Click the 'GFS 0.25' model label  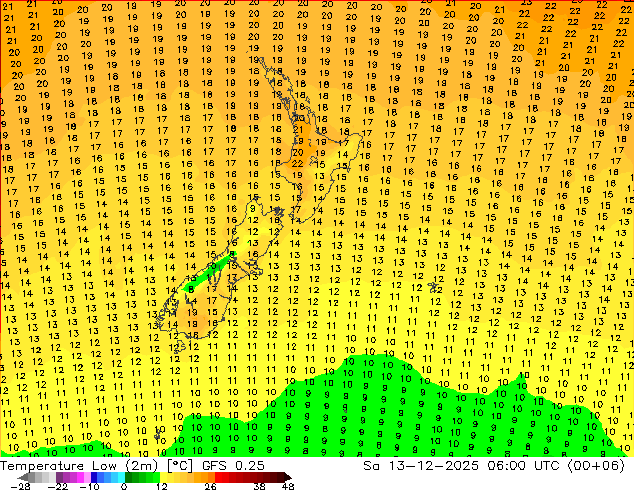[x=233, y=466]
